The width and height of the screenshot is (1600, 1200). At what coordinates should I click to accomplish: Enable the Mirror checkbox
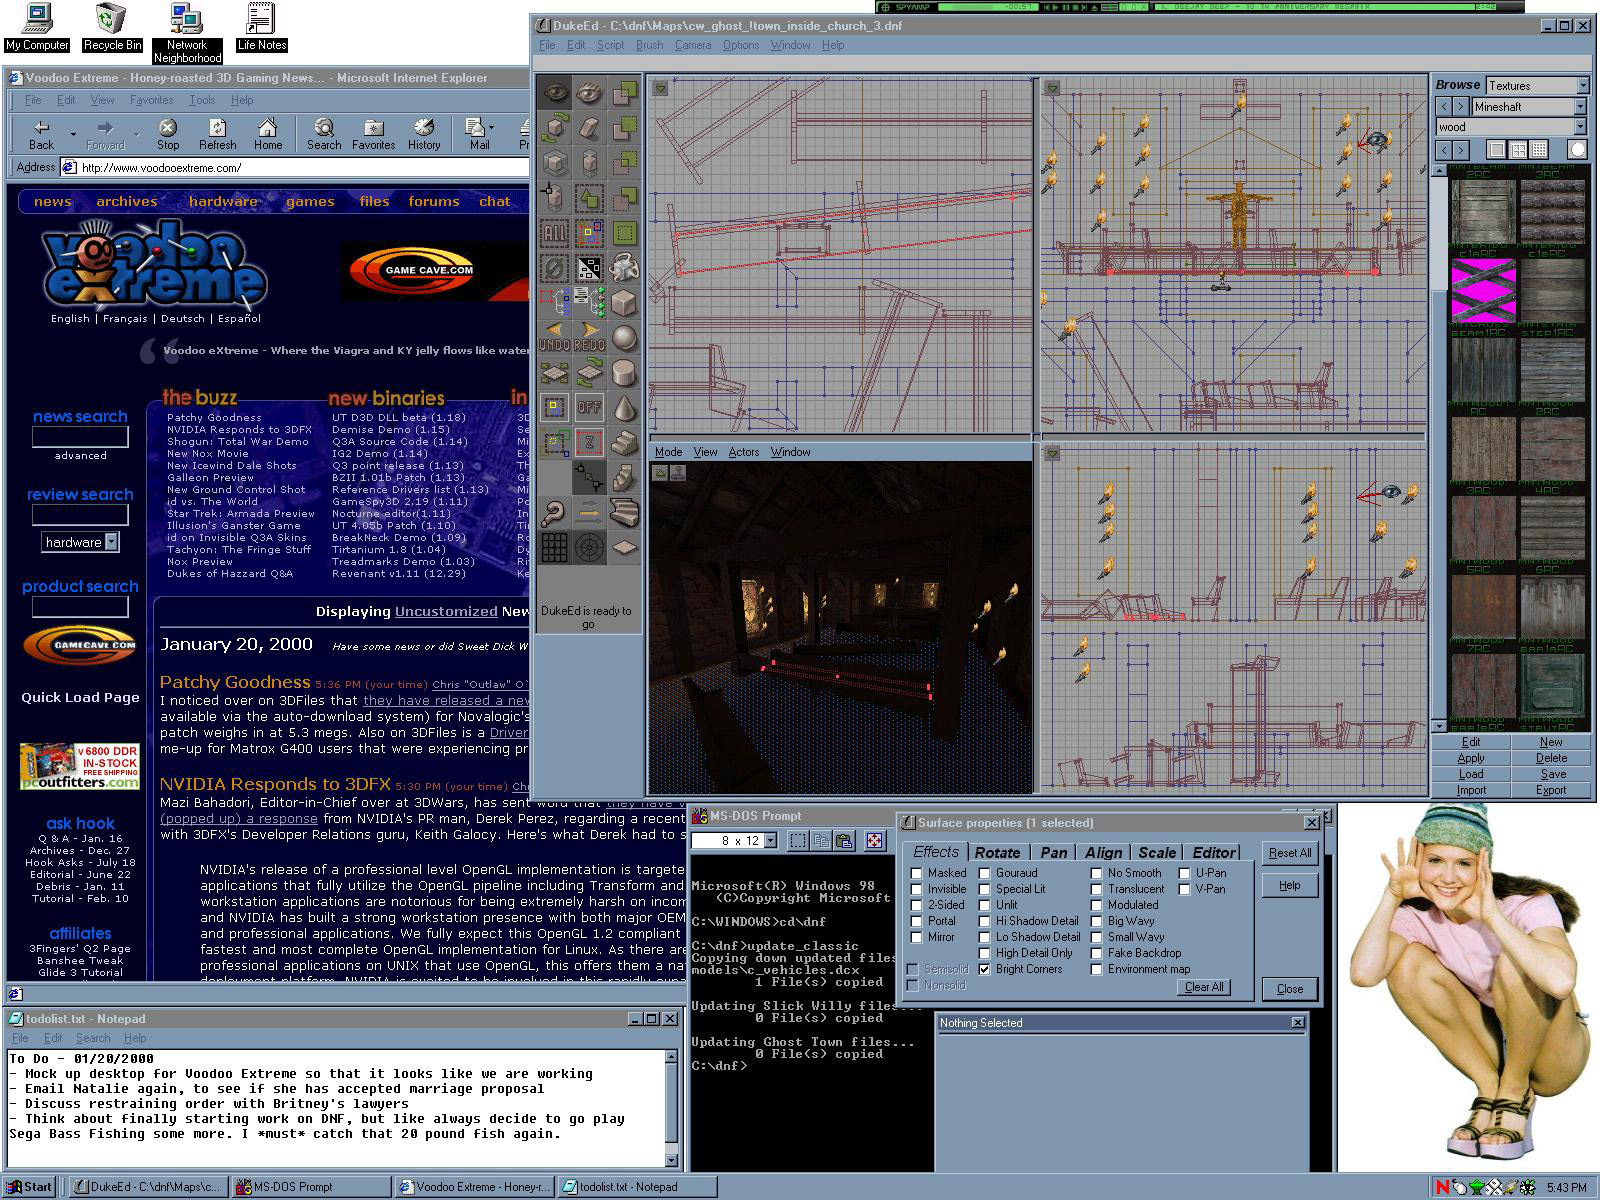click(916, 937)
